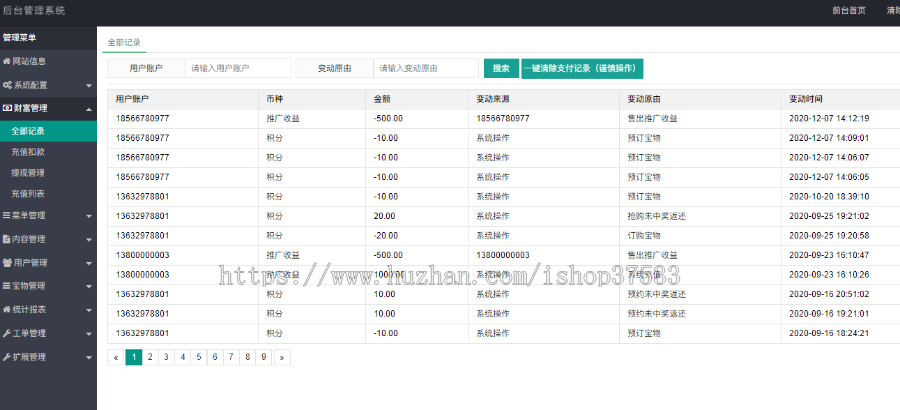Image resolution: width=900 pixels, height=410 pixels.
Task: Go to pagination page 8
Action: 247,357
